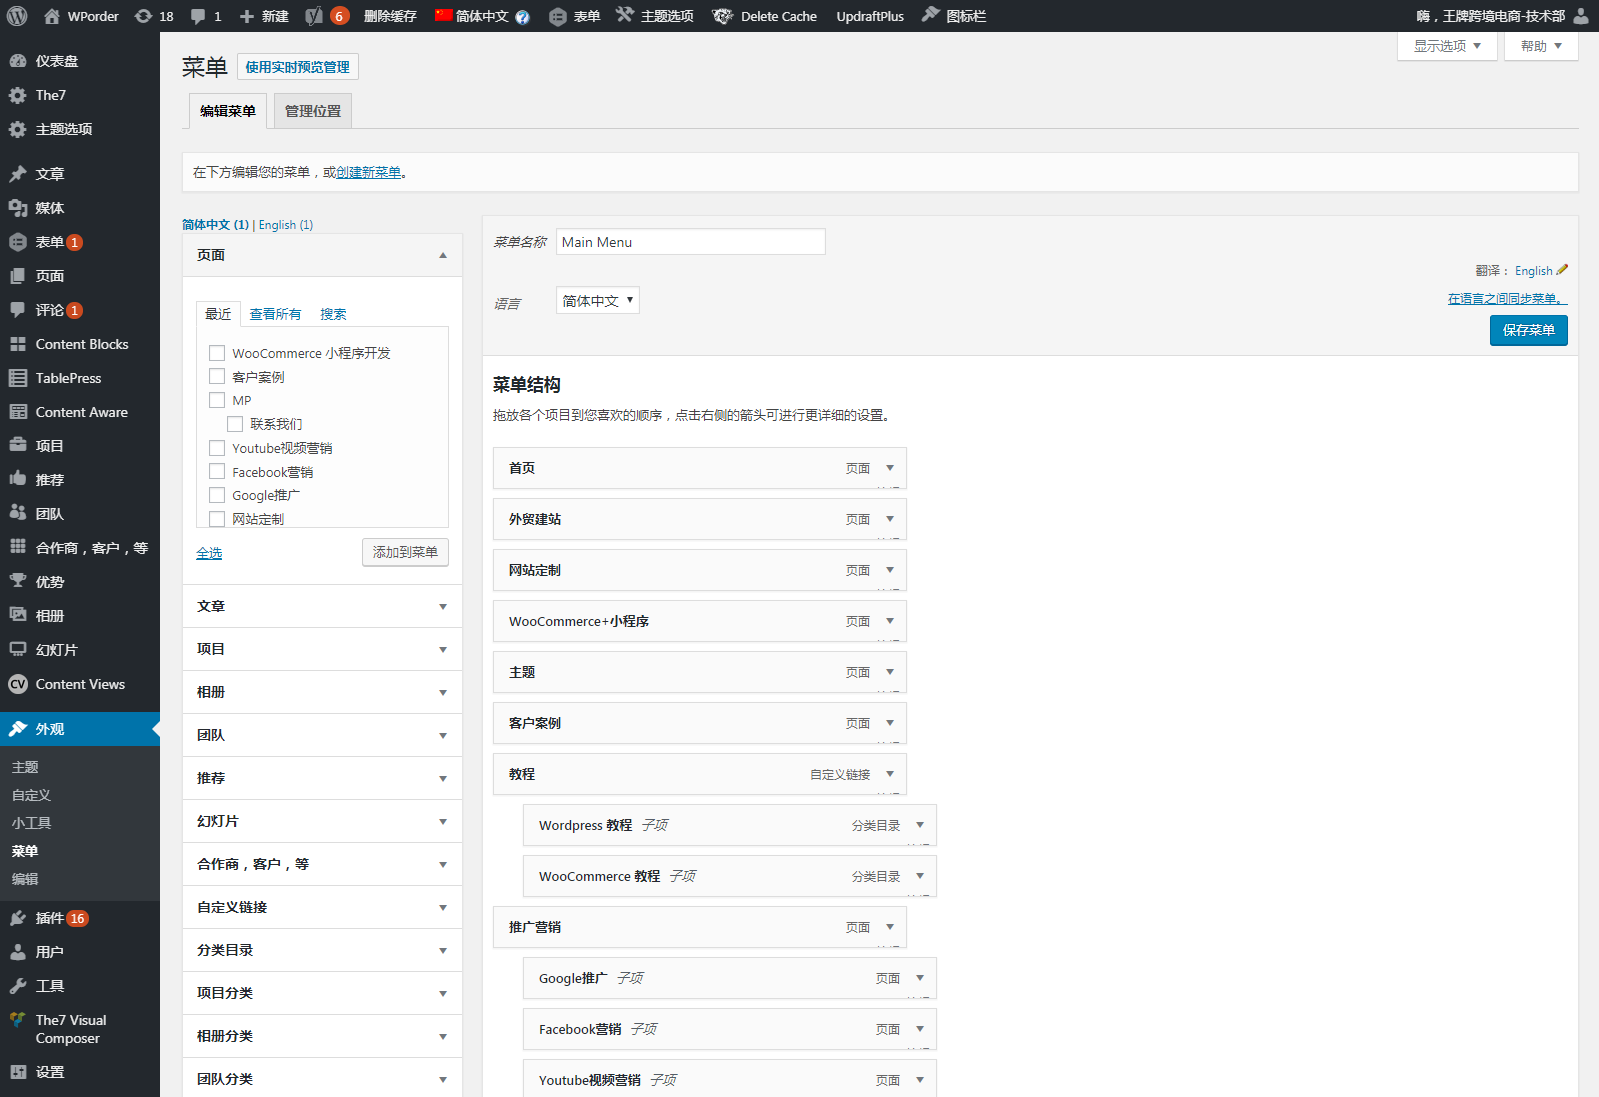Switch to the 查看所有 pages tab
This screenshot has width=1599, height=1097.
[x=275, y=314]
